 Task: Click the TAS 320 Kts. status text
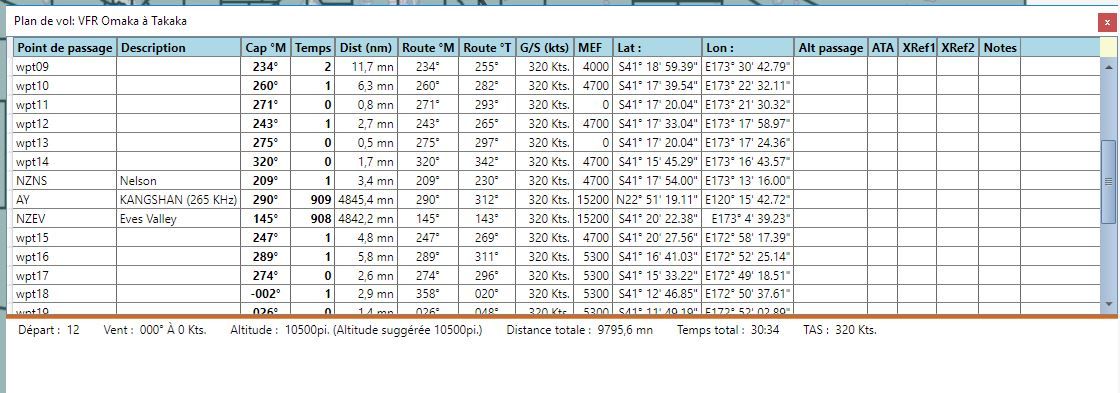[x=839, y=330]
